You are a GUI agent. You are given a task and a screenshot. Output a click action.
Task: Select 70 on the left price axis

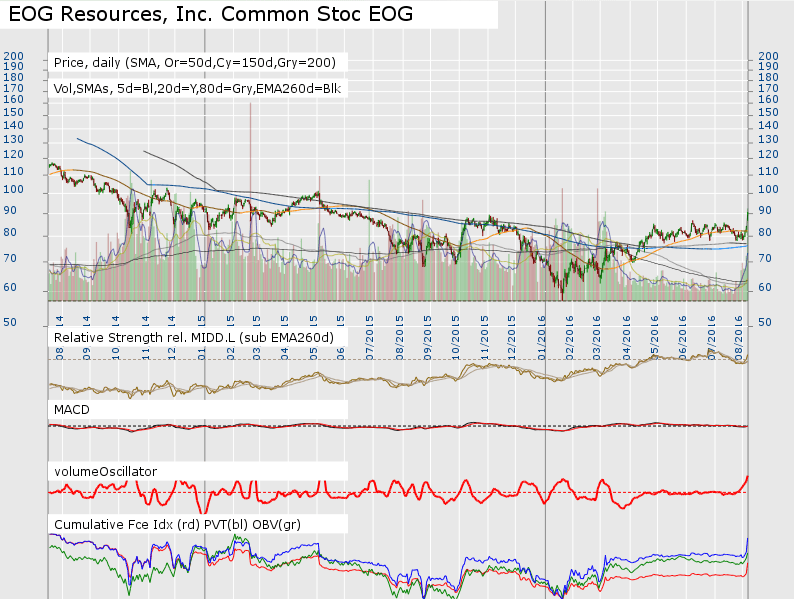10,259
